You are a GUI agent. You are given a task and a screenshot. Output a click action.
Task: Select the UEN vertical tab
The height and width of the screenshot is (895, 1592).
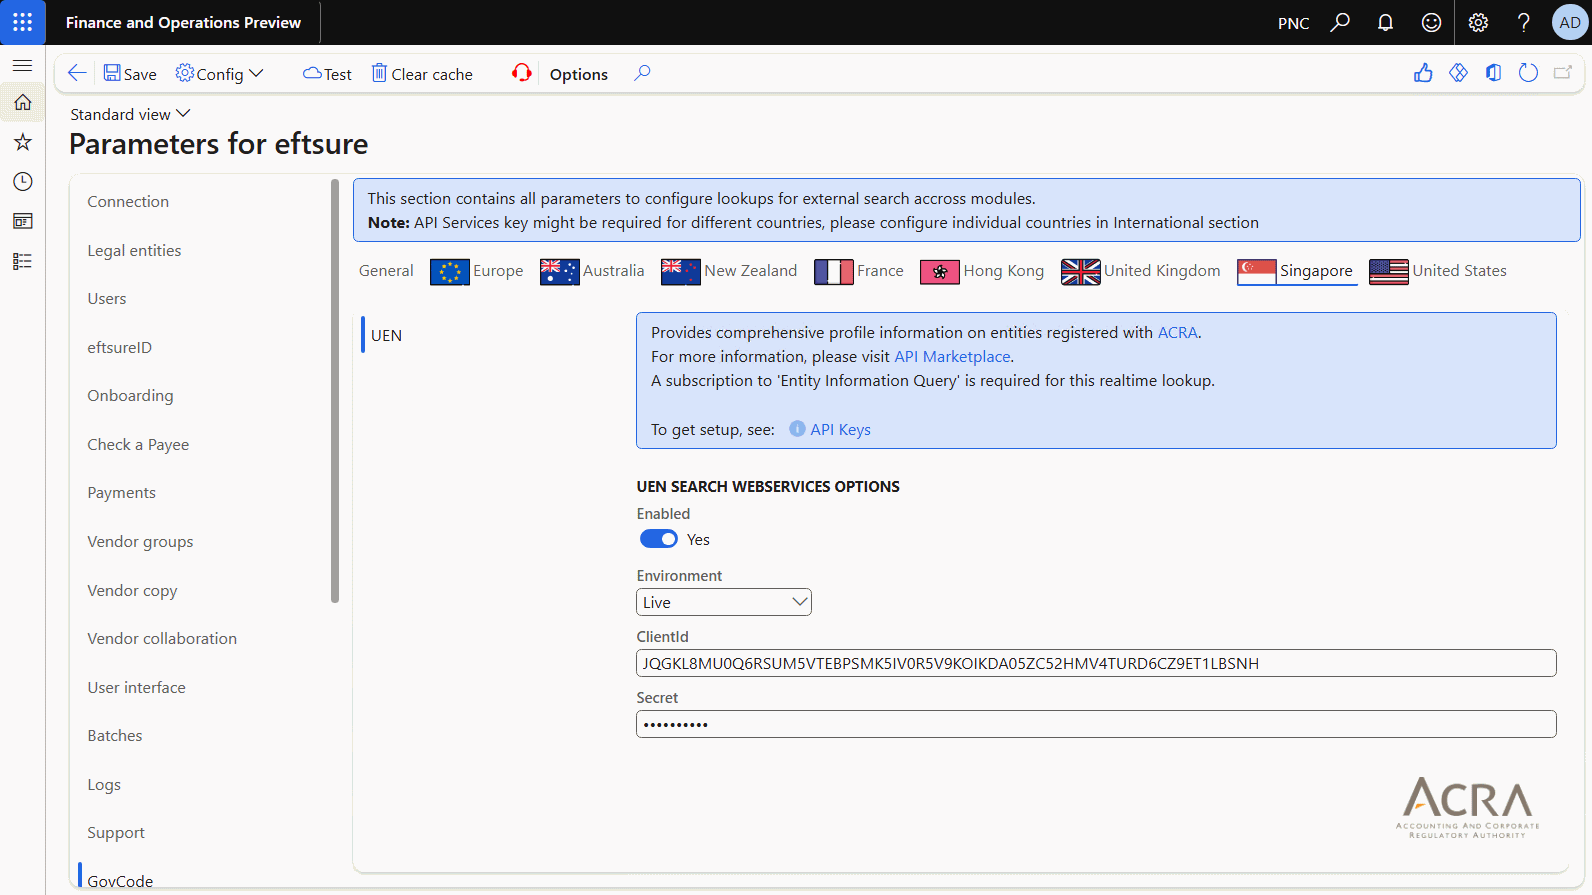pyautogui.click(x=386, y=335)
